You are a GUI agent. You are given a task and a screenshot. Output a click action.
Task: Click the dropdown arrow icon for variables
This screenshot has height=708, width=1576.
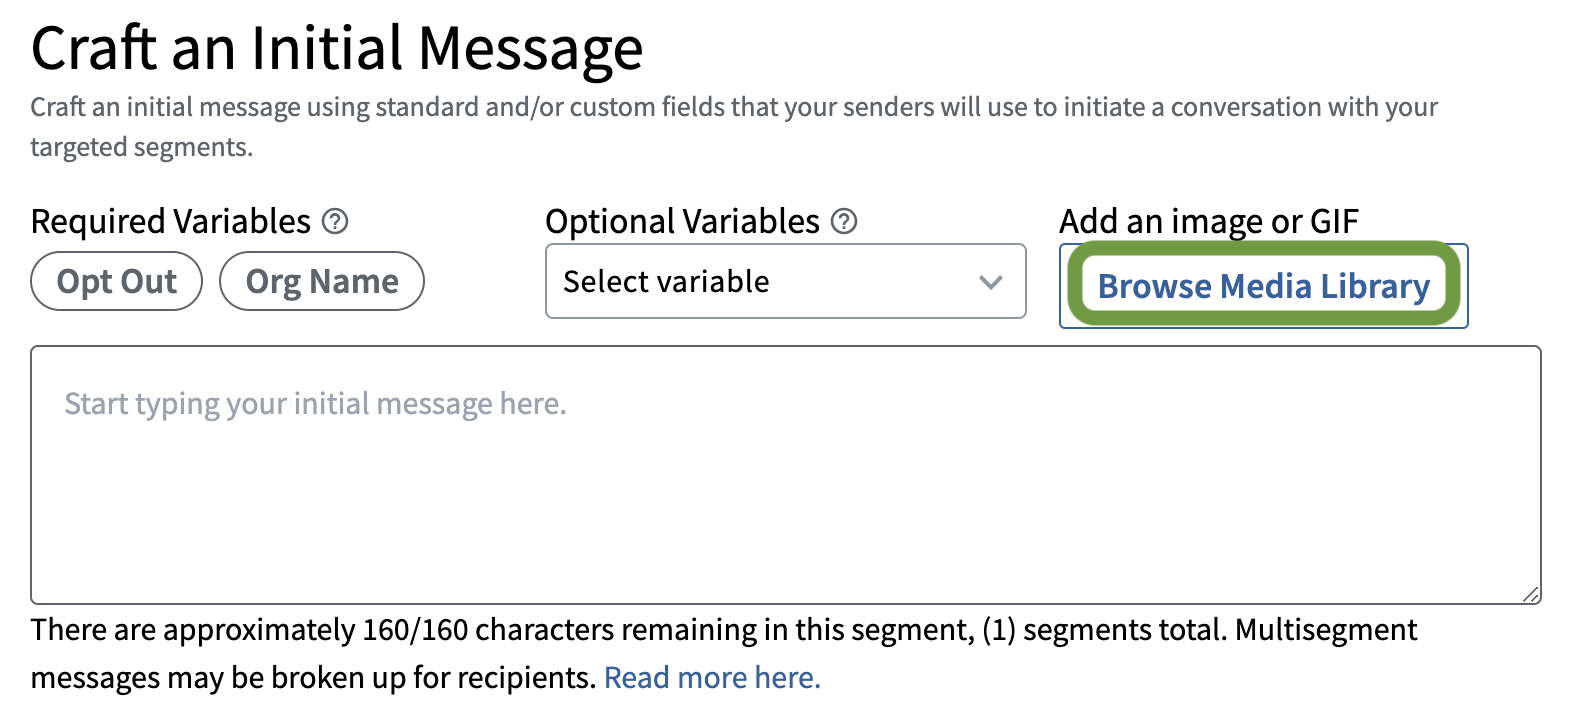coord(991,282)
